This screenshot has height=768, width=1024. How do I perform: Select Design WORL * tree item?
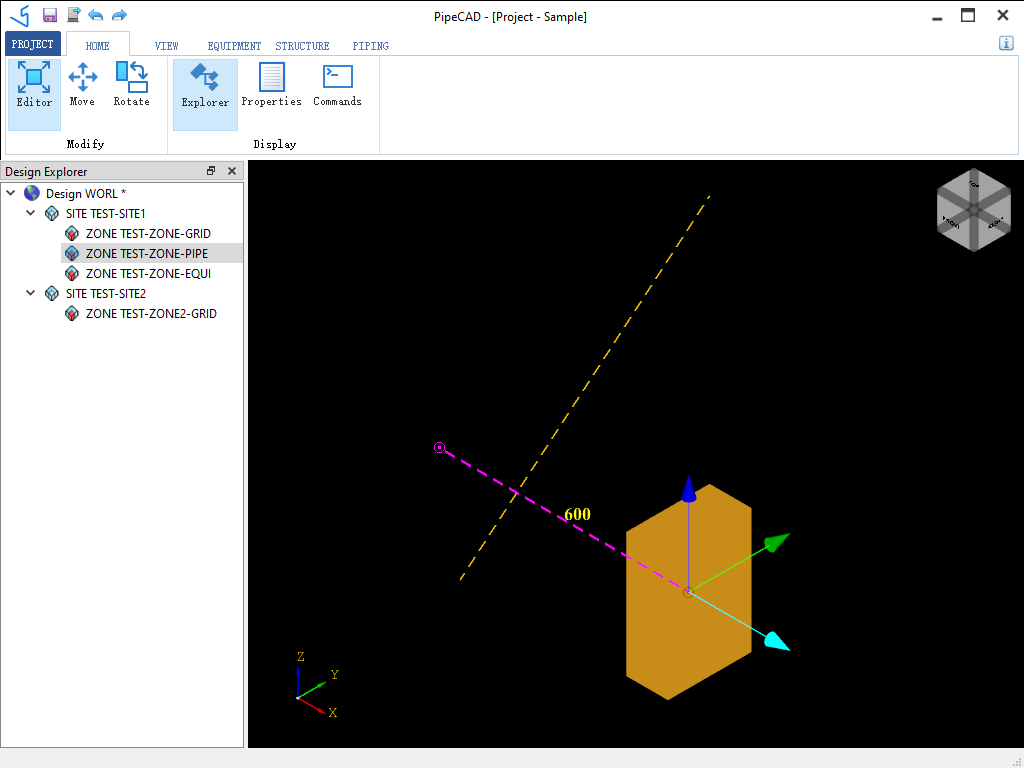(86, 193)
